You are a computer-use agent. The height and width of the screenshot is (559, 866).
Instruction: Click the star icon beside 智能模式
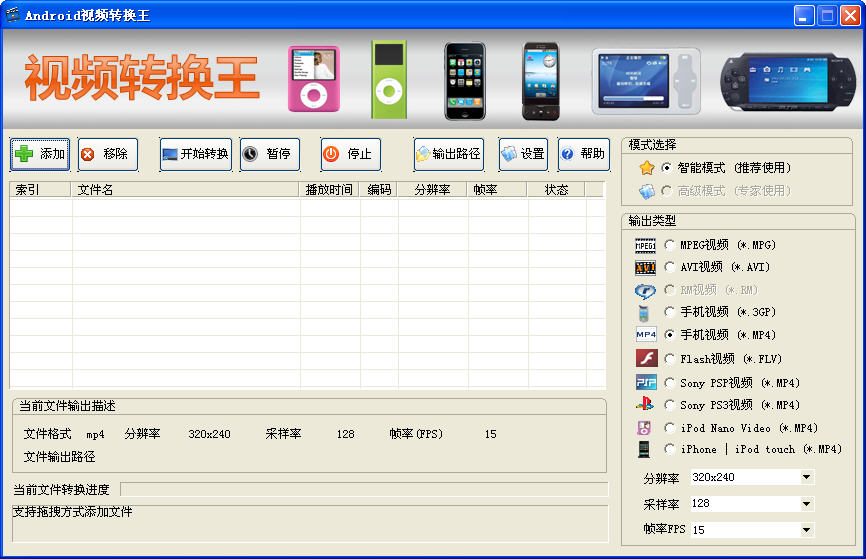(x=647, y=167)
